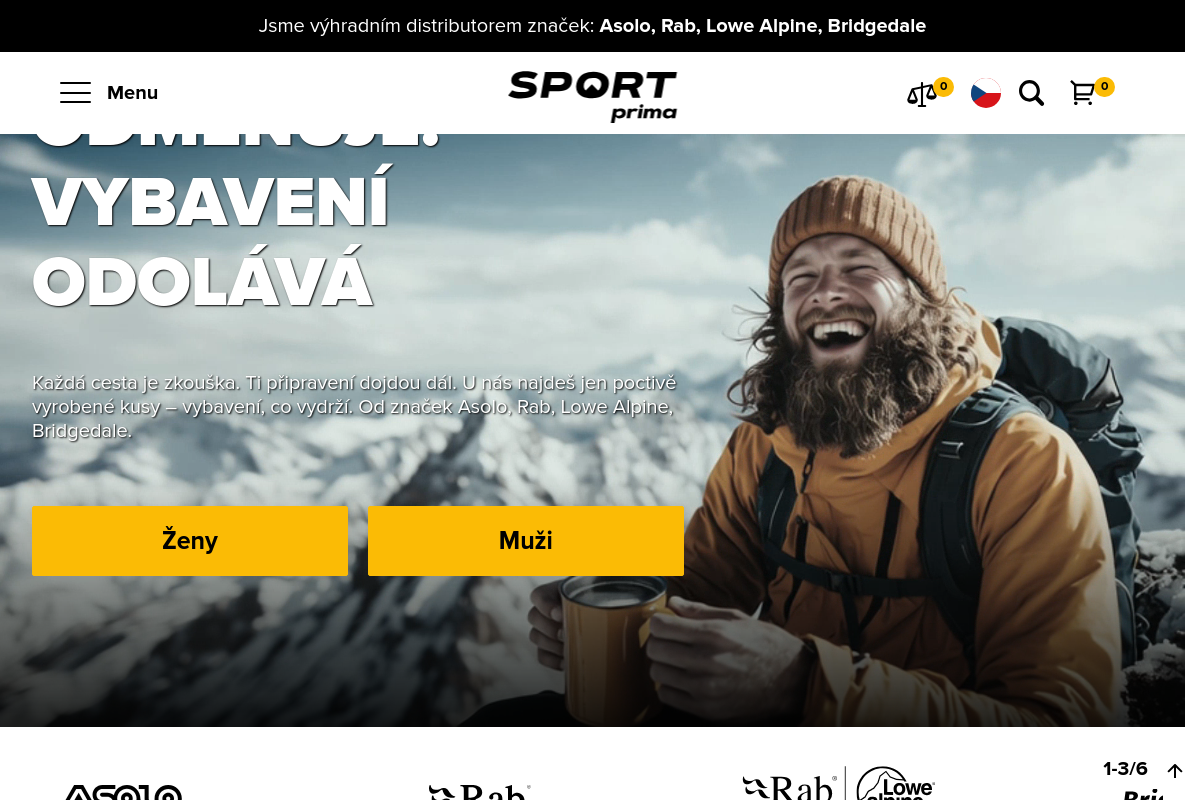Click the hero heading VYBAVENÍ ODOLÁVÁ

210,242
